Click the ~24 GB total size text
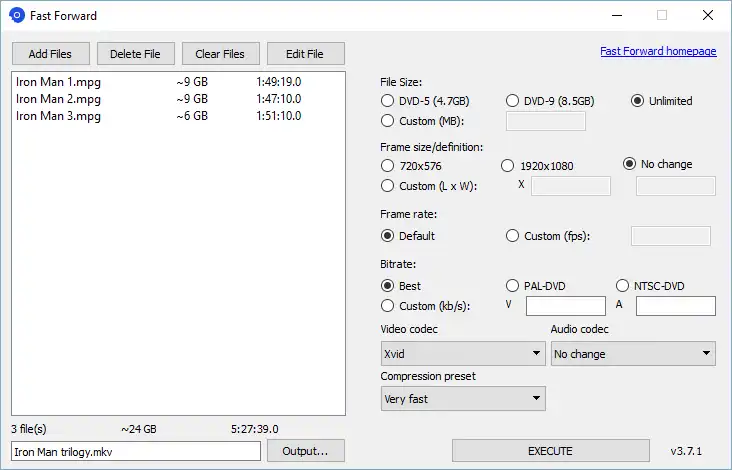This screenshot has width=732, height=470. [139, 429]
